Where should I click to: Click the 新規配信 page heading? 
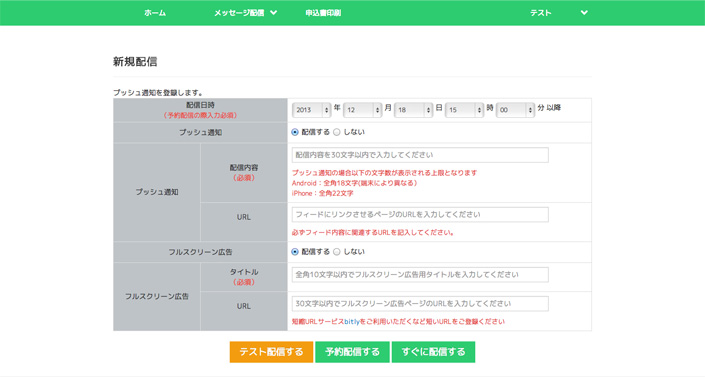pyautogui.click(x=135, y=62)
